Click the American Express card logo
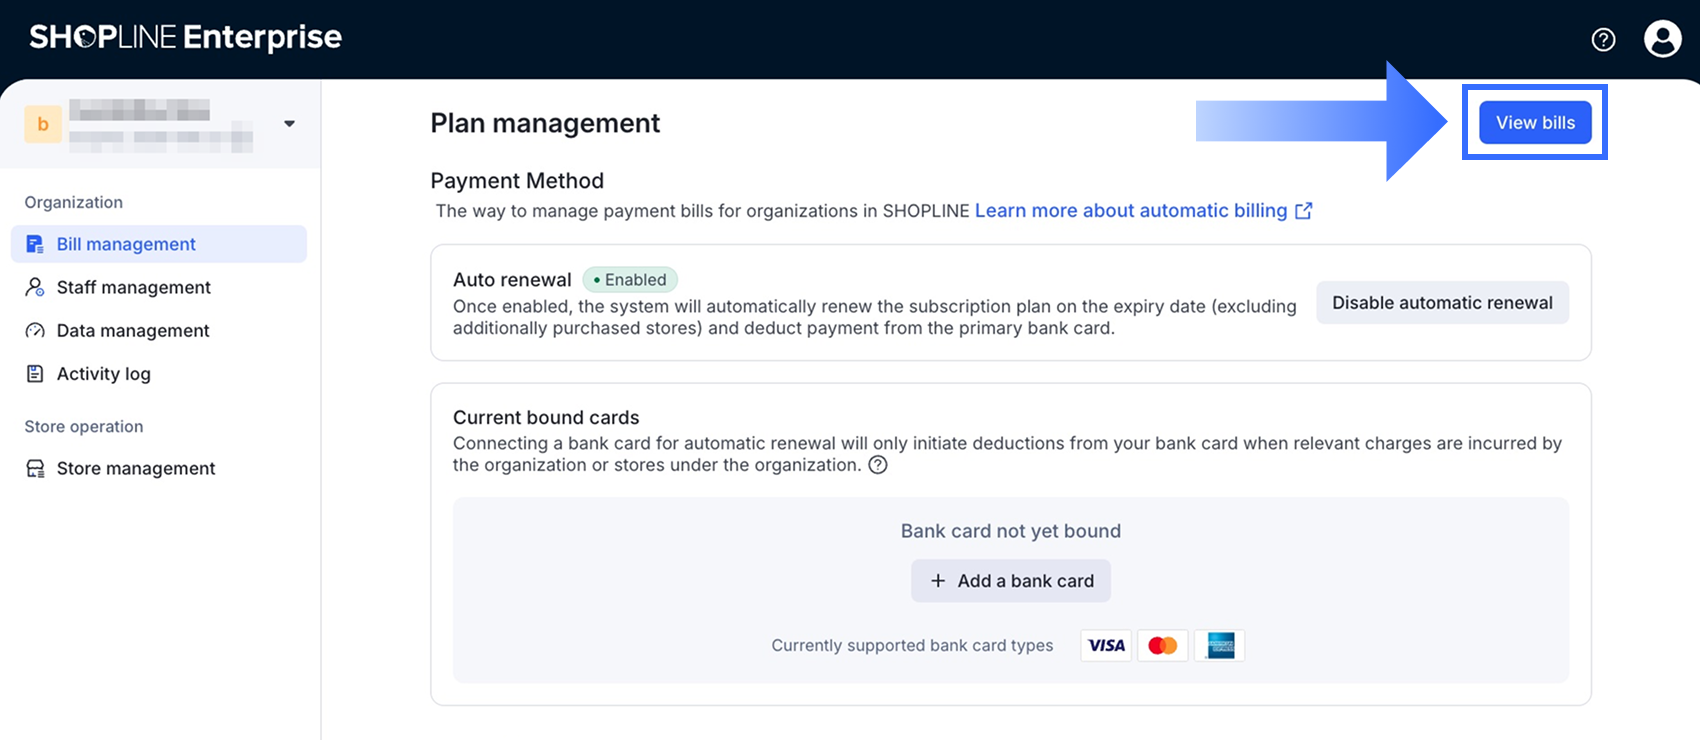This screenshot has width=1700, height=740. pyautogui.click(x=1220, y=645)
